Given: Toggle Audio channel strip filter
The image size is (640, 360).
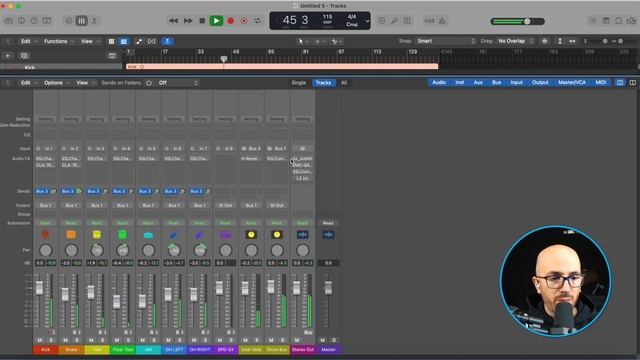Looking at the screenshot, I should pos(439,82).
